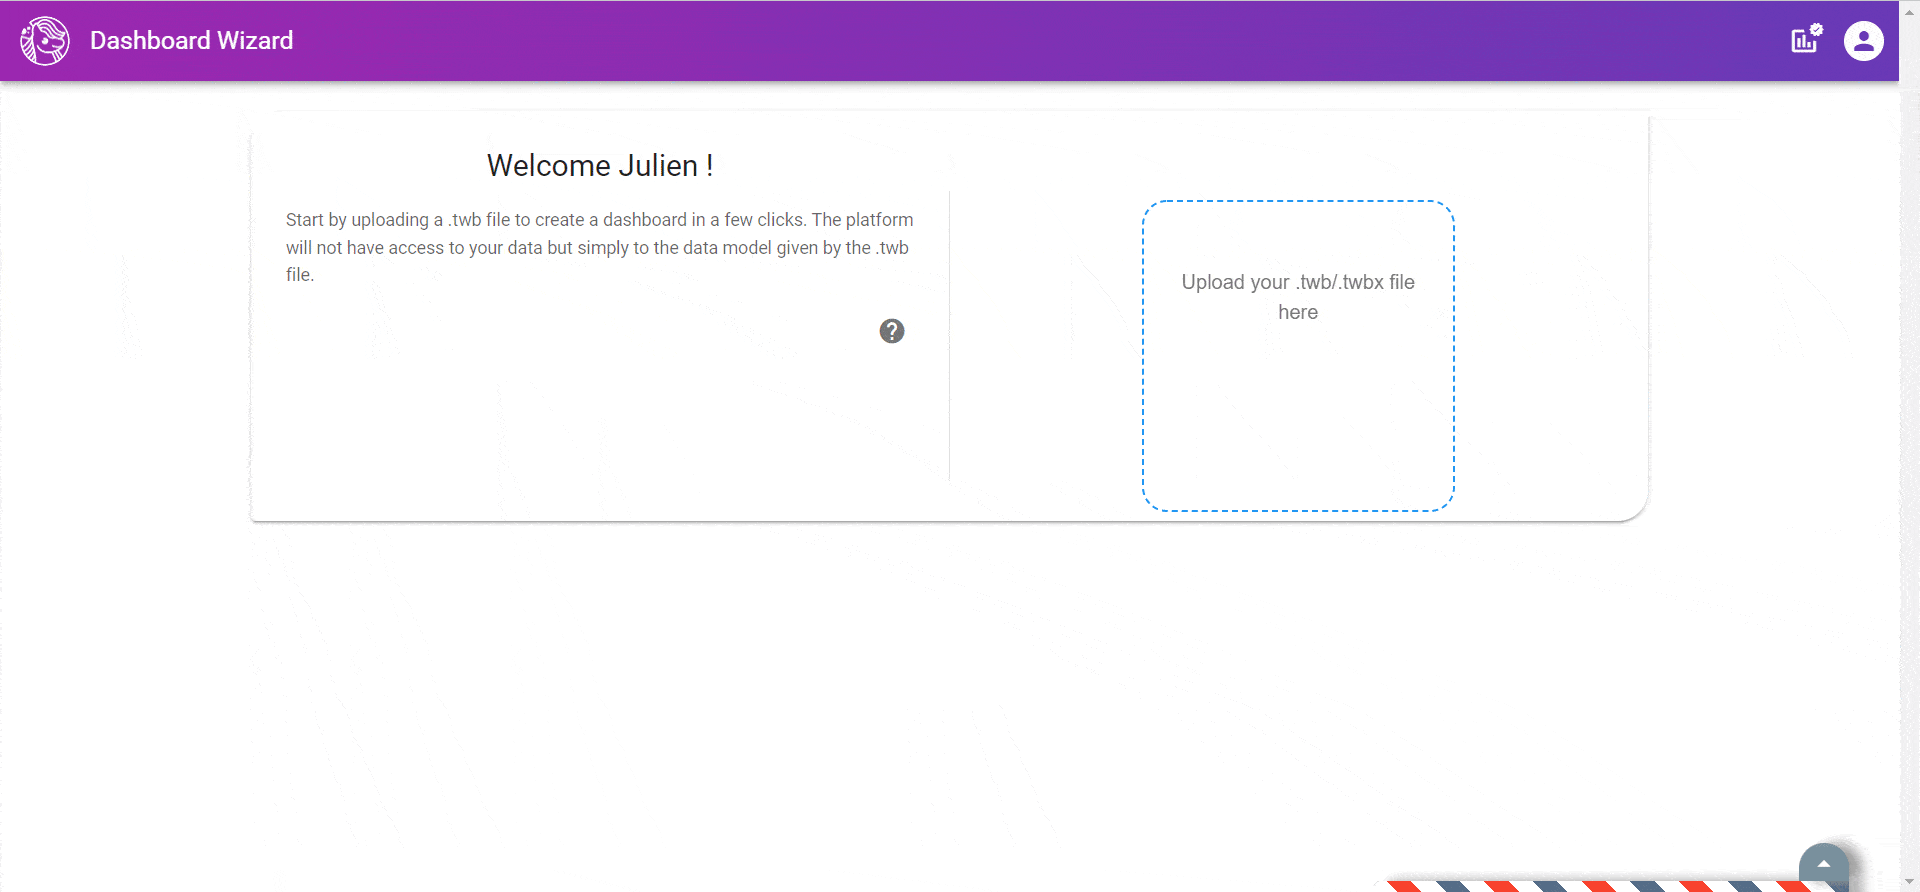Click the 'Upload your .twb/.twbx file here' text
Image resolution: width=1920 pixels, height=892 pixels.
tap(1297, 283)
